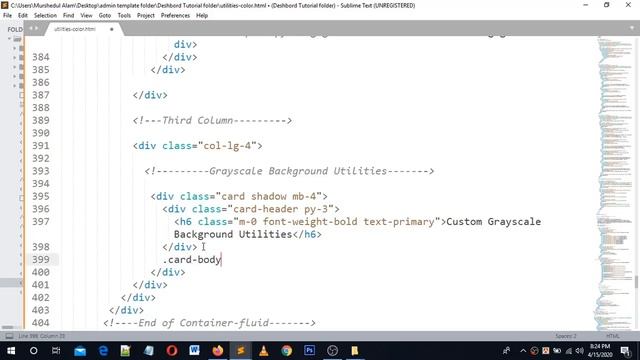This screenshot has height=360, width=640.
Task: Switch to Firefox in taskbar
Action: point(218,351)
